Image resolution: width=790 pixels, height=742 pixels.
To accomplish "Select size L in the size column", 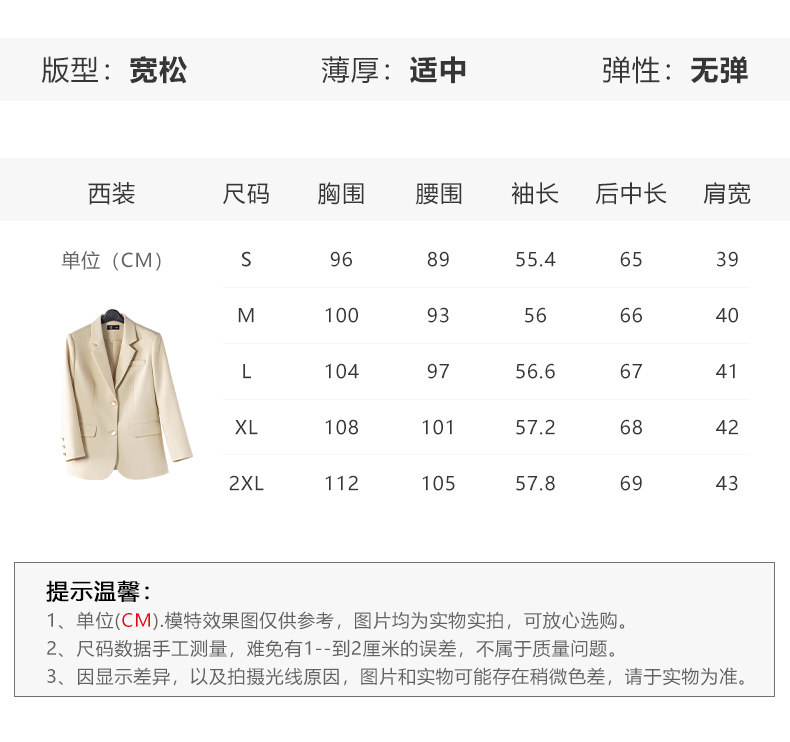I will 246,371.
